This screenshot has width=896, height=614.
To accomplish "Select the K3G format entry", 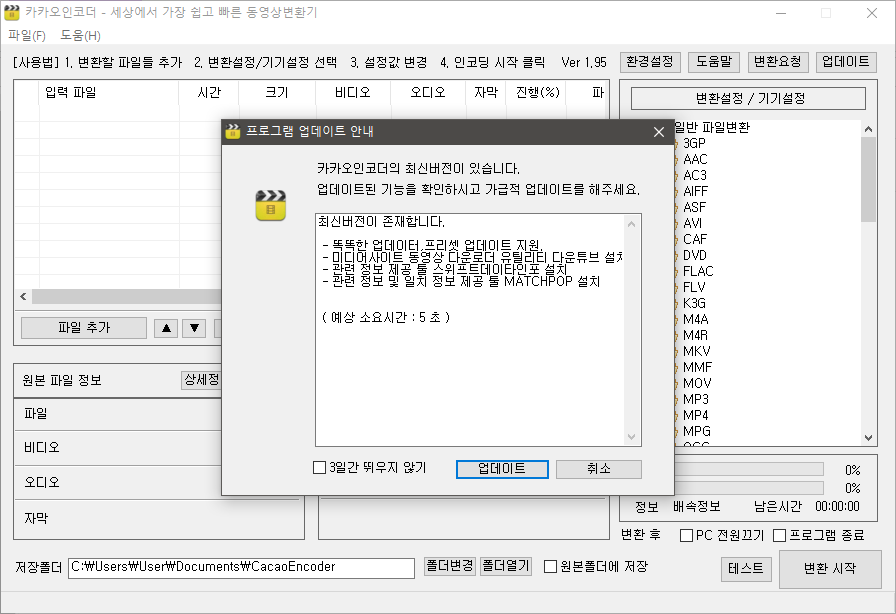I will [694, 304].
